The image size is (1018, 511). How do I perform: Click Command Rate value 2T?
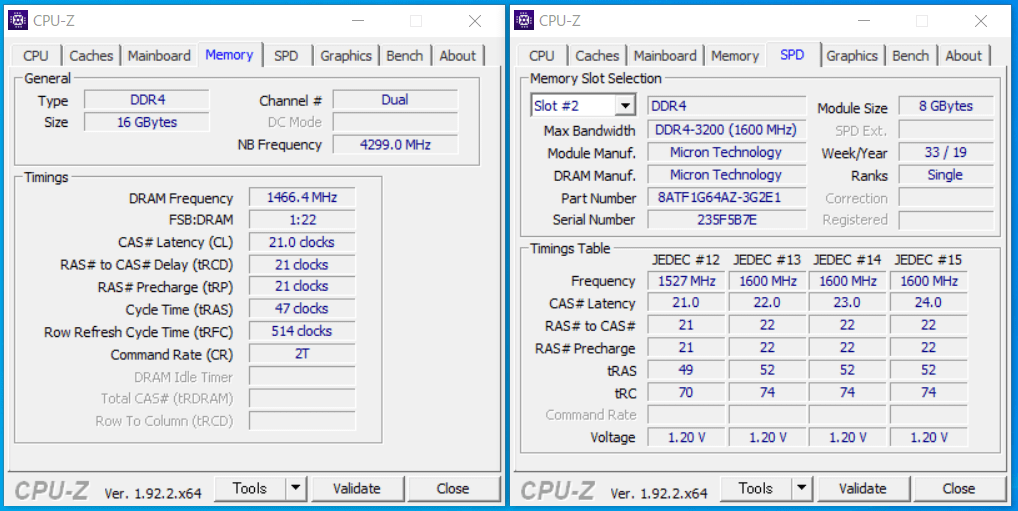coord(302,354)
